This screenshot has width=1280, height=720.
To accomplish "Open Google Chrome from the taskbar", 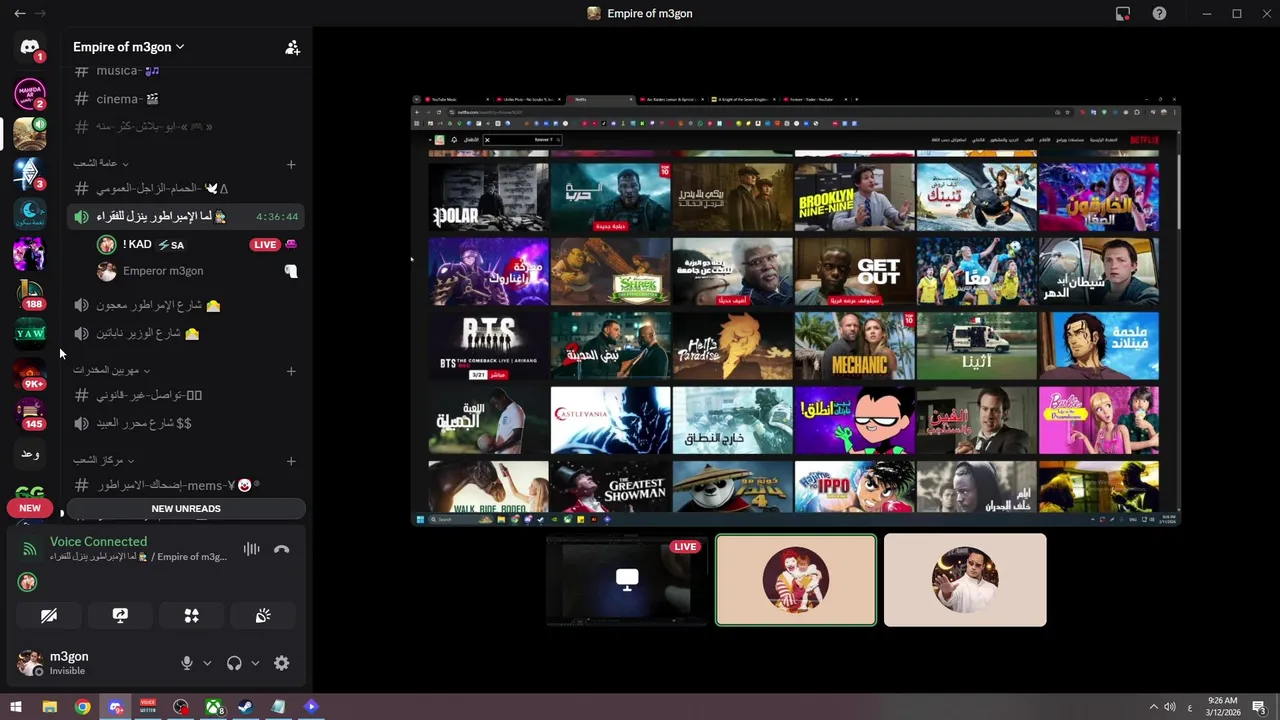I will pyautogui.click(x=82, y=707).
